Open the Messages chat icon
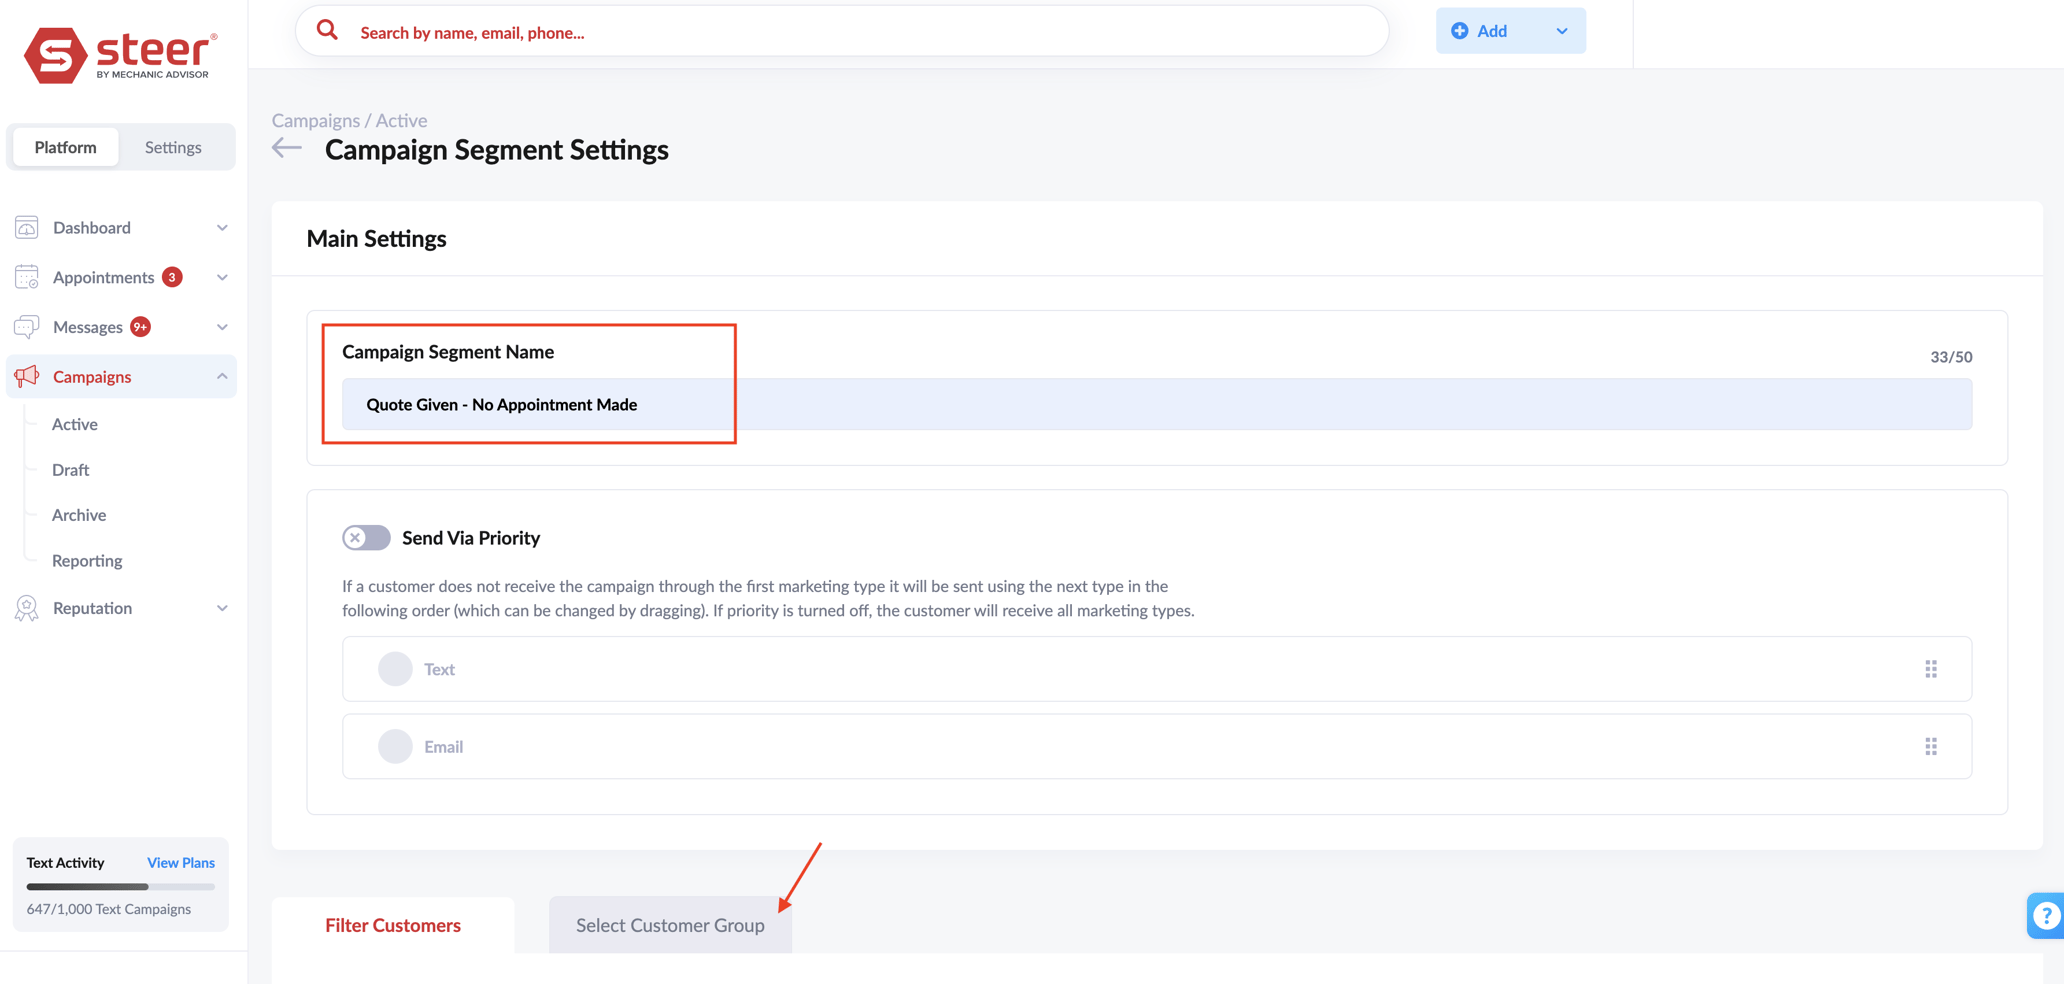This screenshot has height=984, width=2064. click(26, 326)
